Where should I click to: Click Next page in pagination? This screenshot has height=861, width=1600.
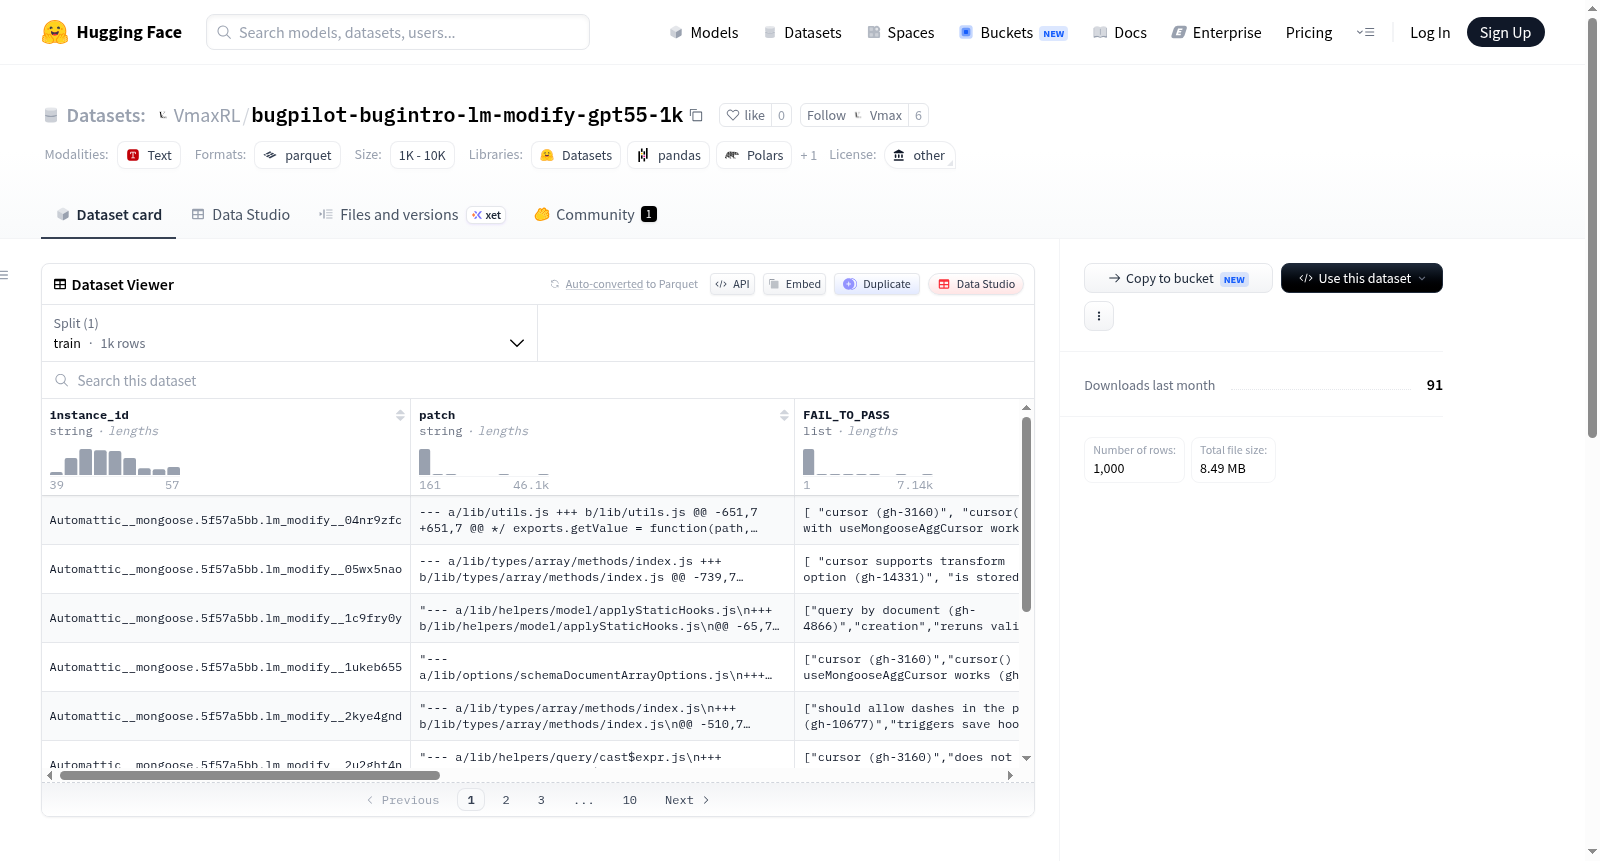687,800
